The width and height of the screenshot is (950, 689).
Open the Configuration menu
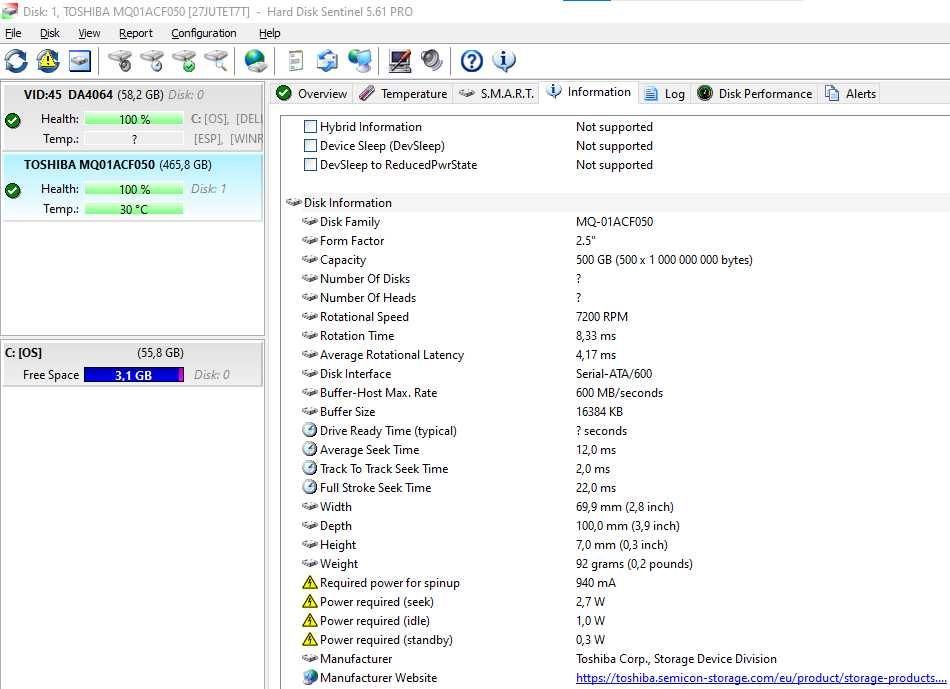[x=204, y=33]
